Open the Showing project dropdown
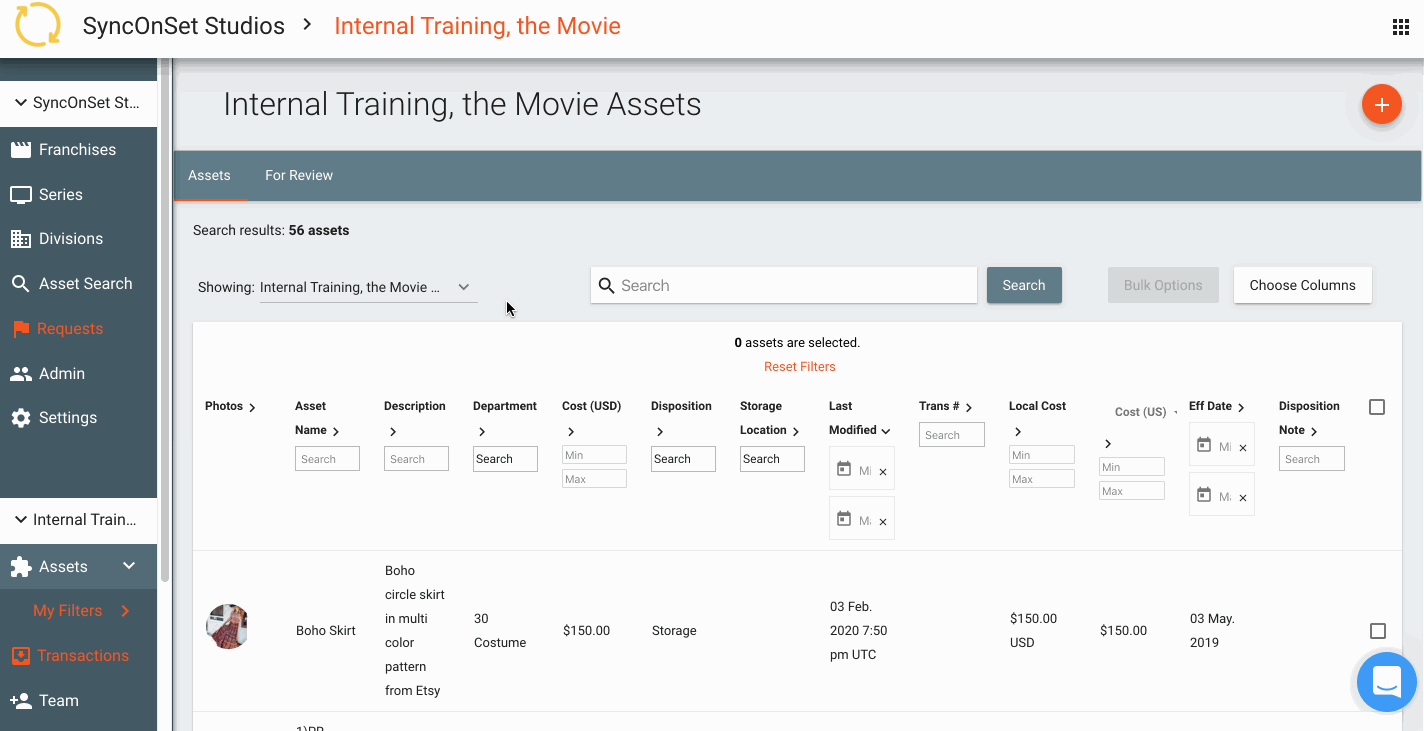 368,287
